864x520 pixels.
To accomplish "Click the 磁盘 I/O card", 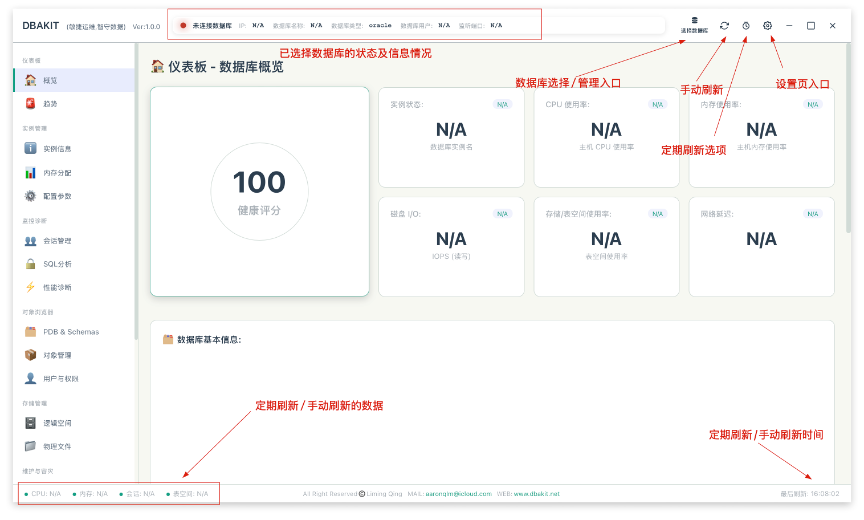I will [x=451, y=247].
